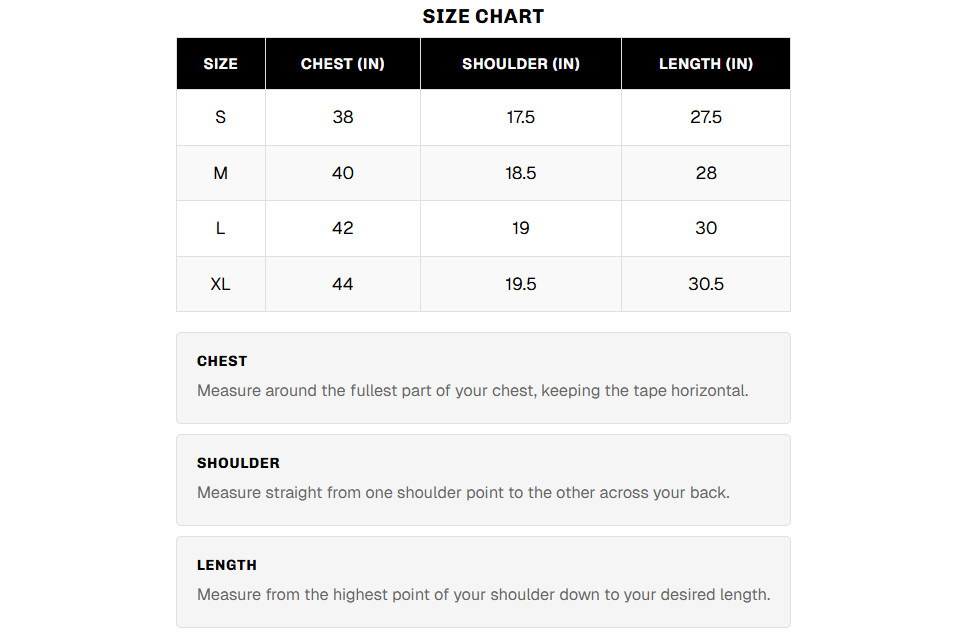
Task: Click the shoulder value 17.5 cell
Action: click(520, 117)
